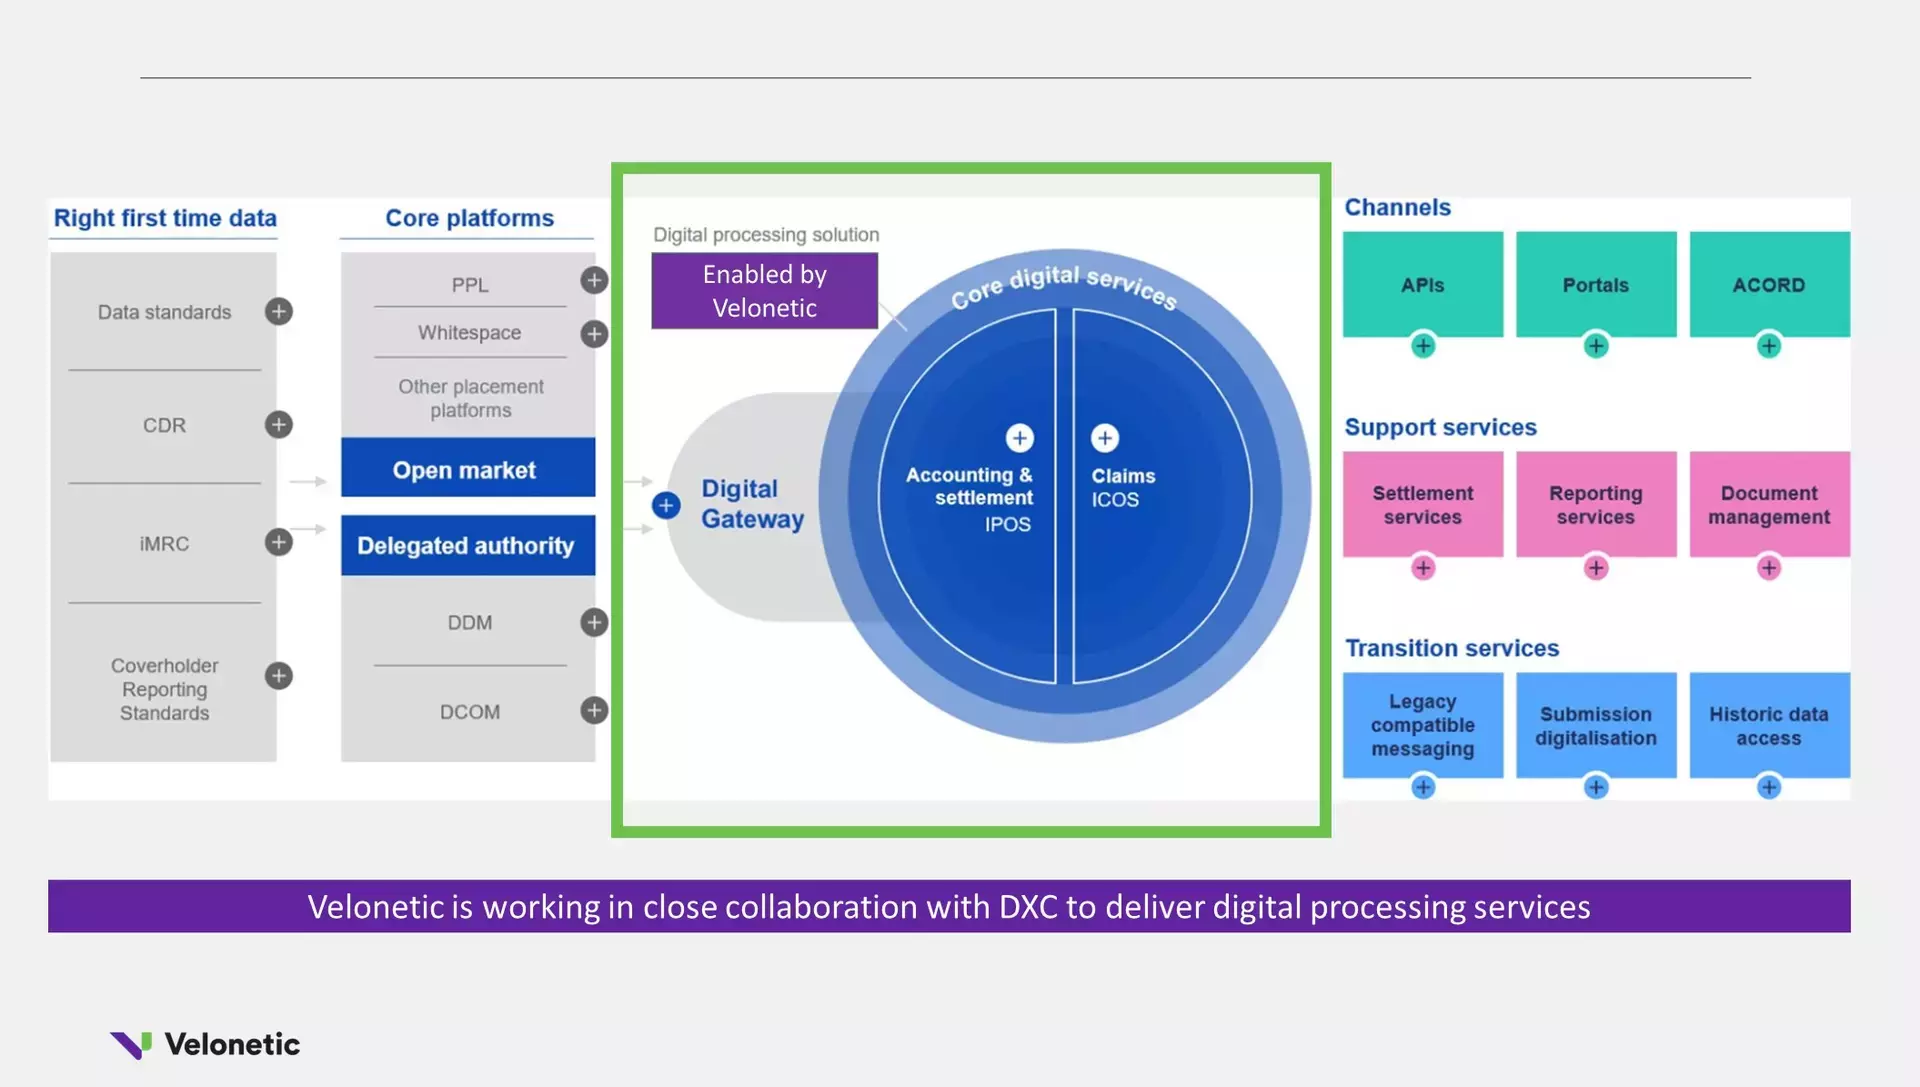Expand the APIs channel details
This screenshot has height=1087, width=1920.
(x=1422, y=346)
